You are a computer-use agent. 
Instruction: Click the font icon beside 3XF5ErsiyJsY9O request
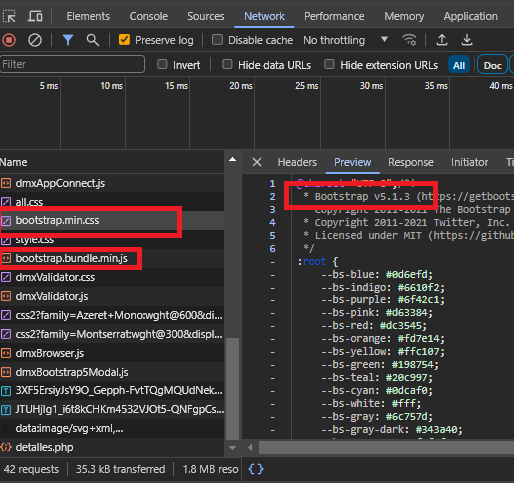(6, 390)
